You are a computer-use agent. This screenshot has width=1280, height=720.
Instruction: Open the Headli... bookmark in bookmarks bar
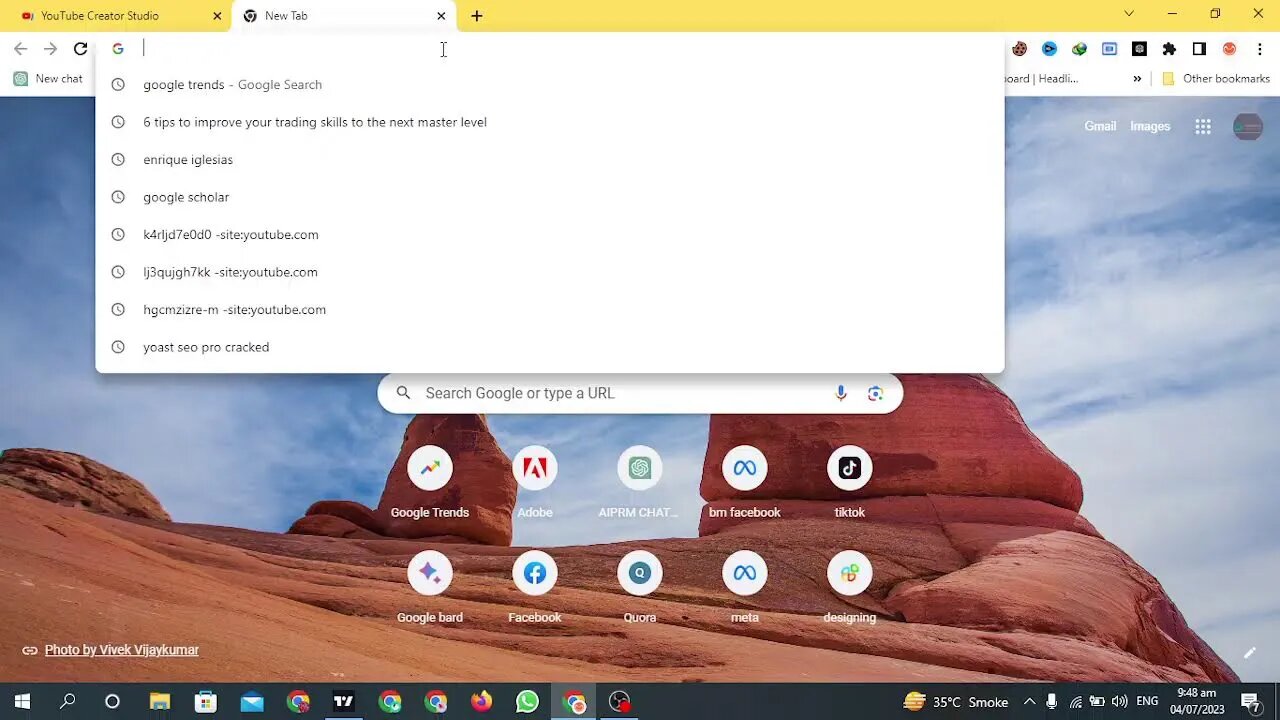(x=1042, y=78)
